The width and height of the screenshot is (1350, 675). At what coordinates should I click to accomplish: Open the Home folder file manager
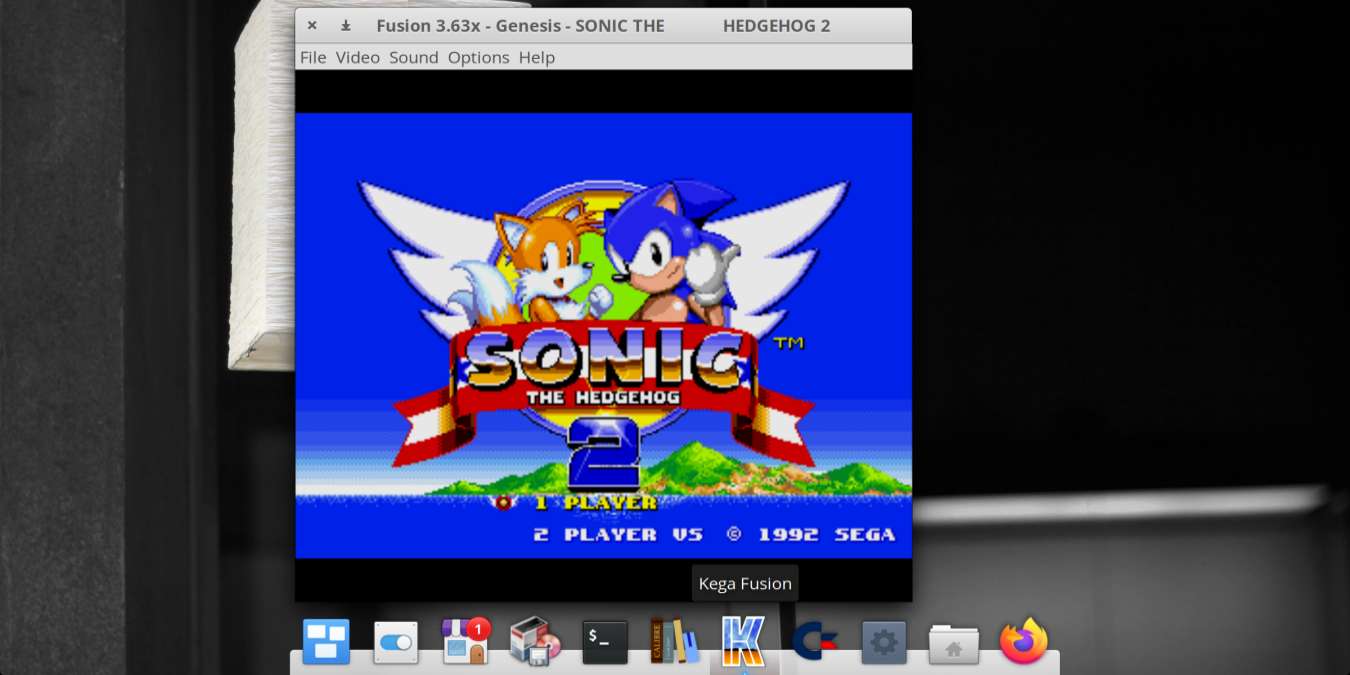tap(953, 643)
